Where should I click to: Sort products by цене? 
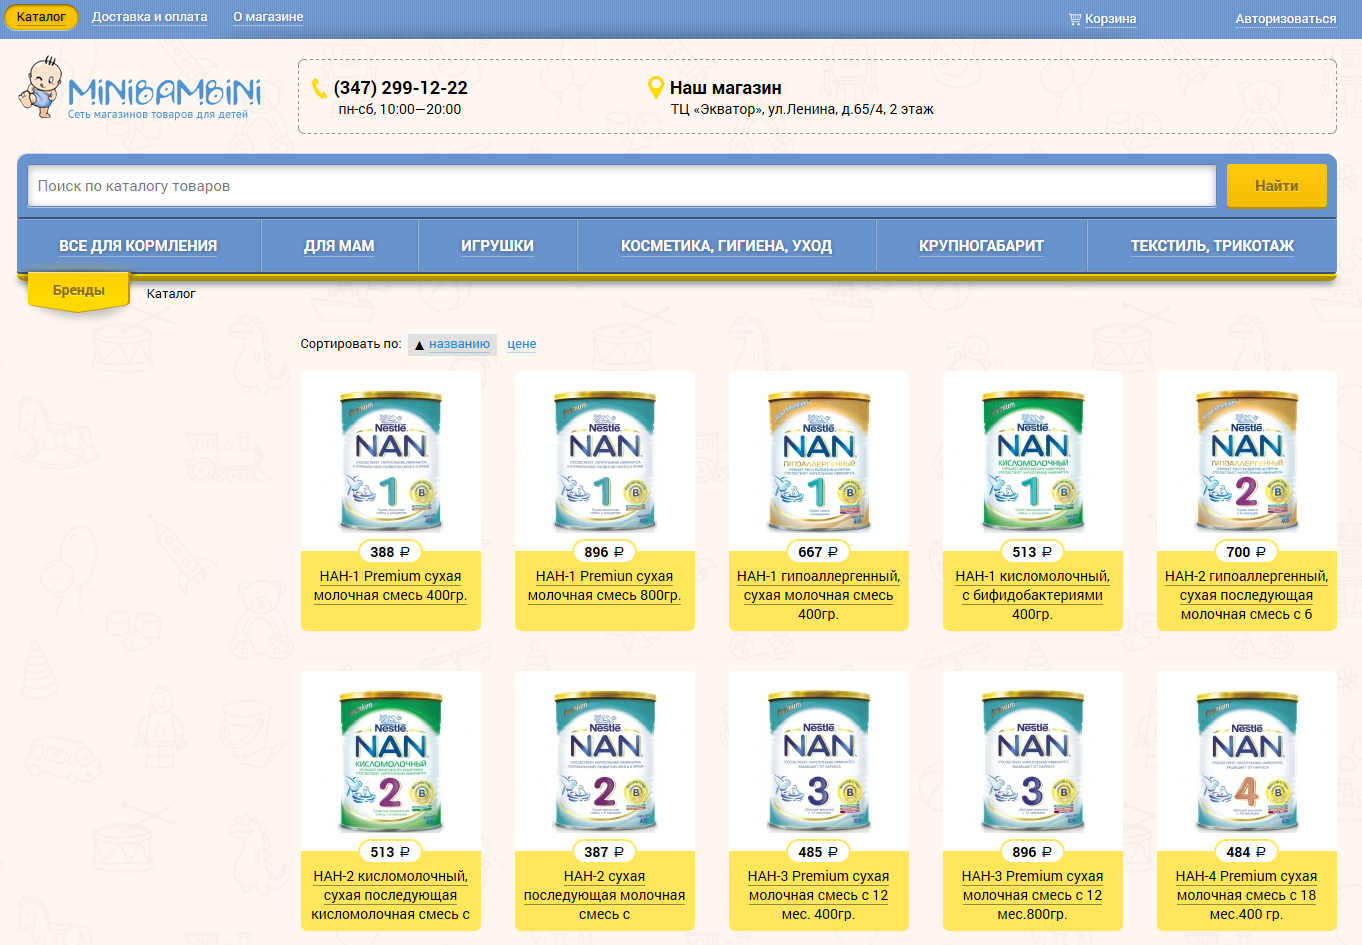(x=522, y=344)
